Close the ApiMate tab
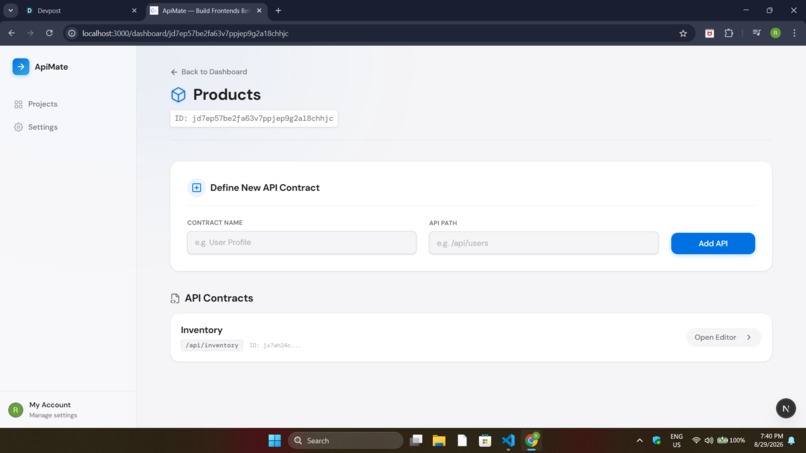 pyautogui.click(x=259, y=11)
